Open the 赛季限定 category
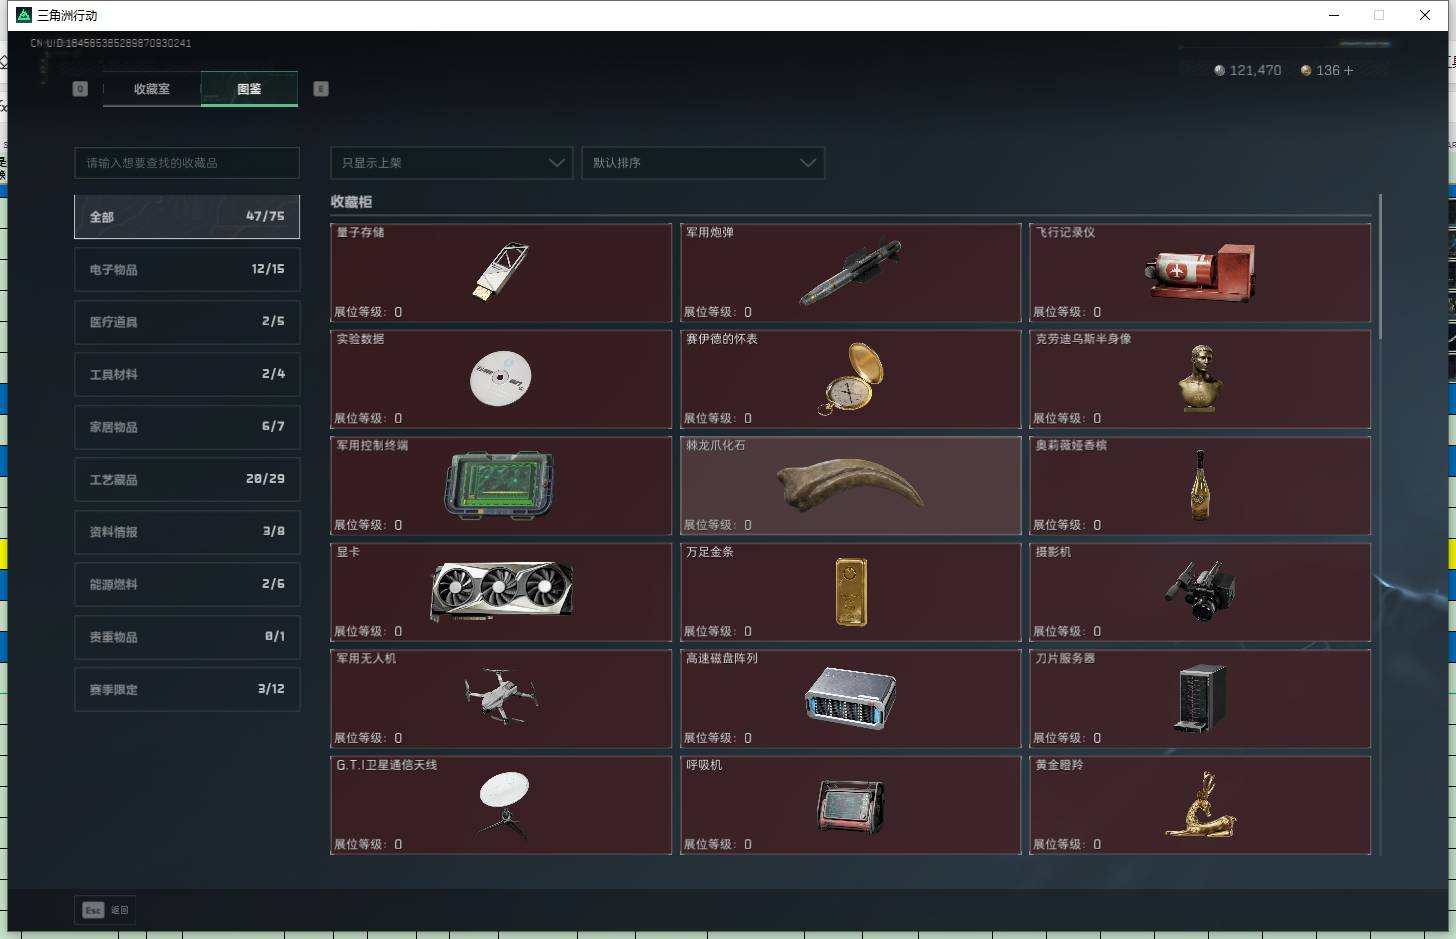 pos(187,689)
